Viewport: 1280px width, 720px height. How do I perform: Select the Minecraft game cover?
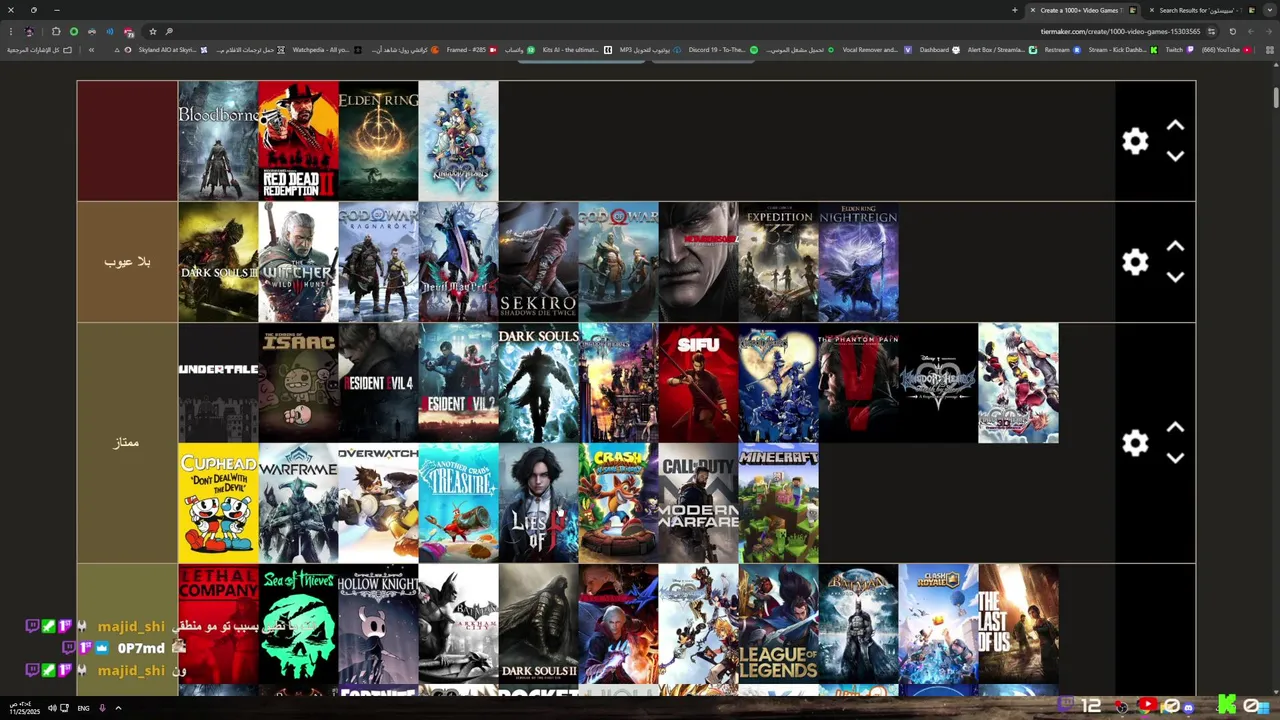778,503
